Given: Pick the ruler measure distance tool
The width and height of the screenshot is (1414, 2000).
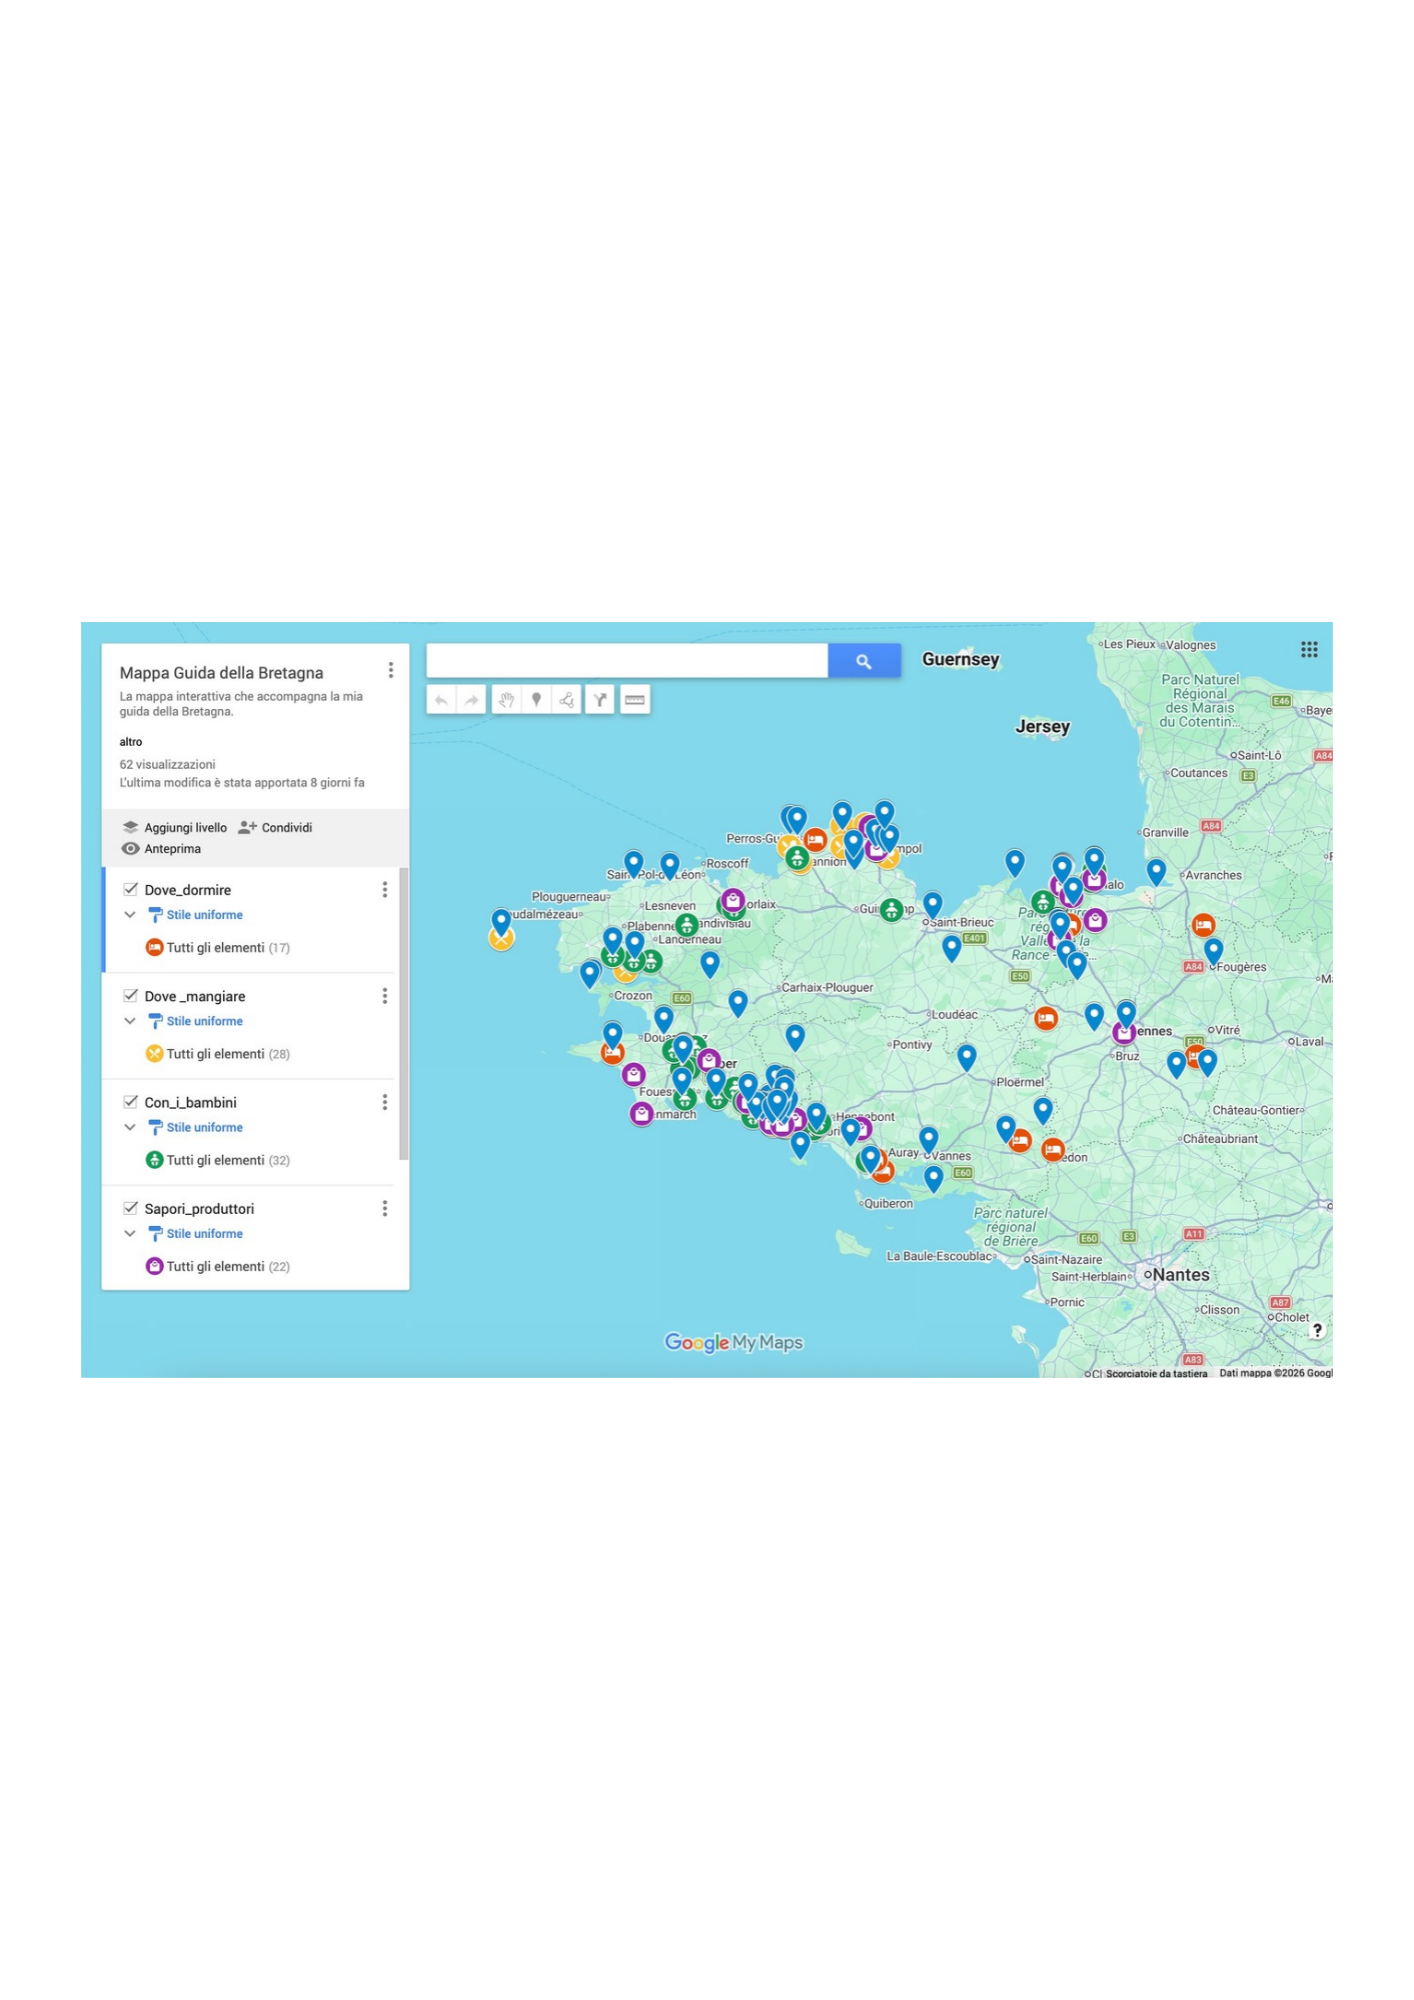Looking at the screenshot, I should pos(635,700).
